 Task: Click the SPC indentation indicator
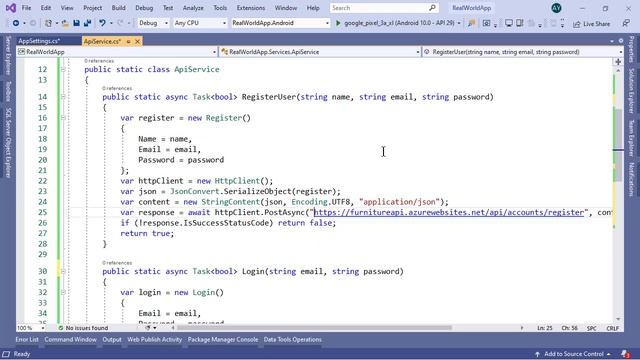[591, 328]
